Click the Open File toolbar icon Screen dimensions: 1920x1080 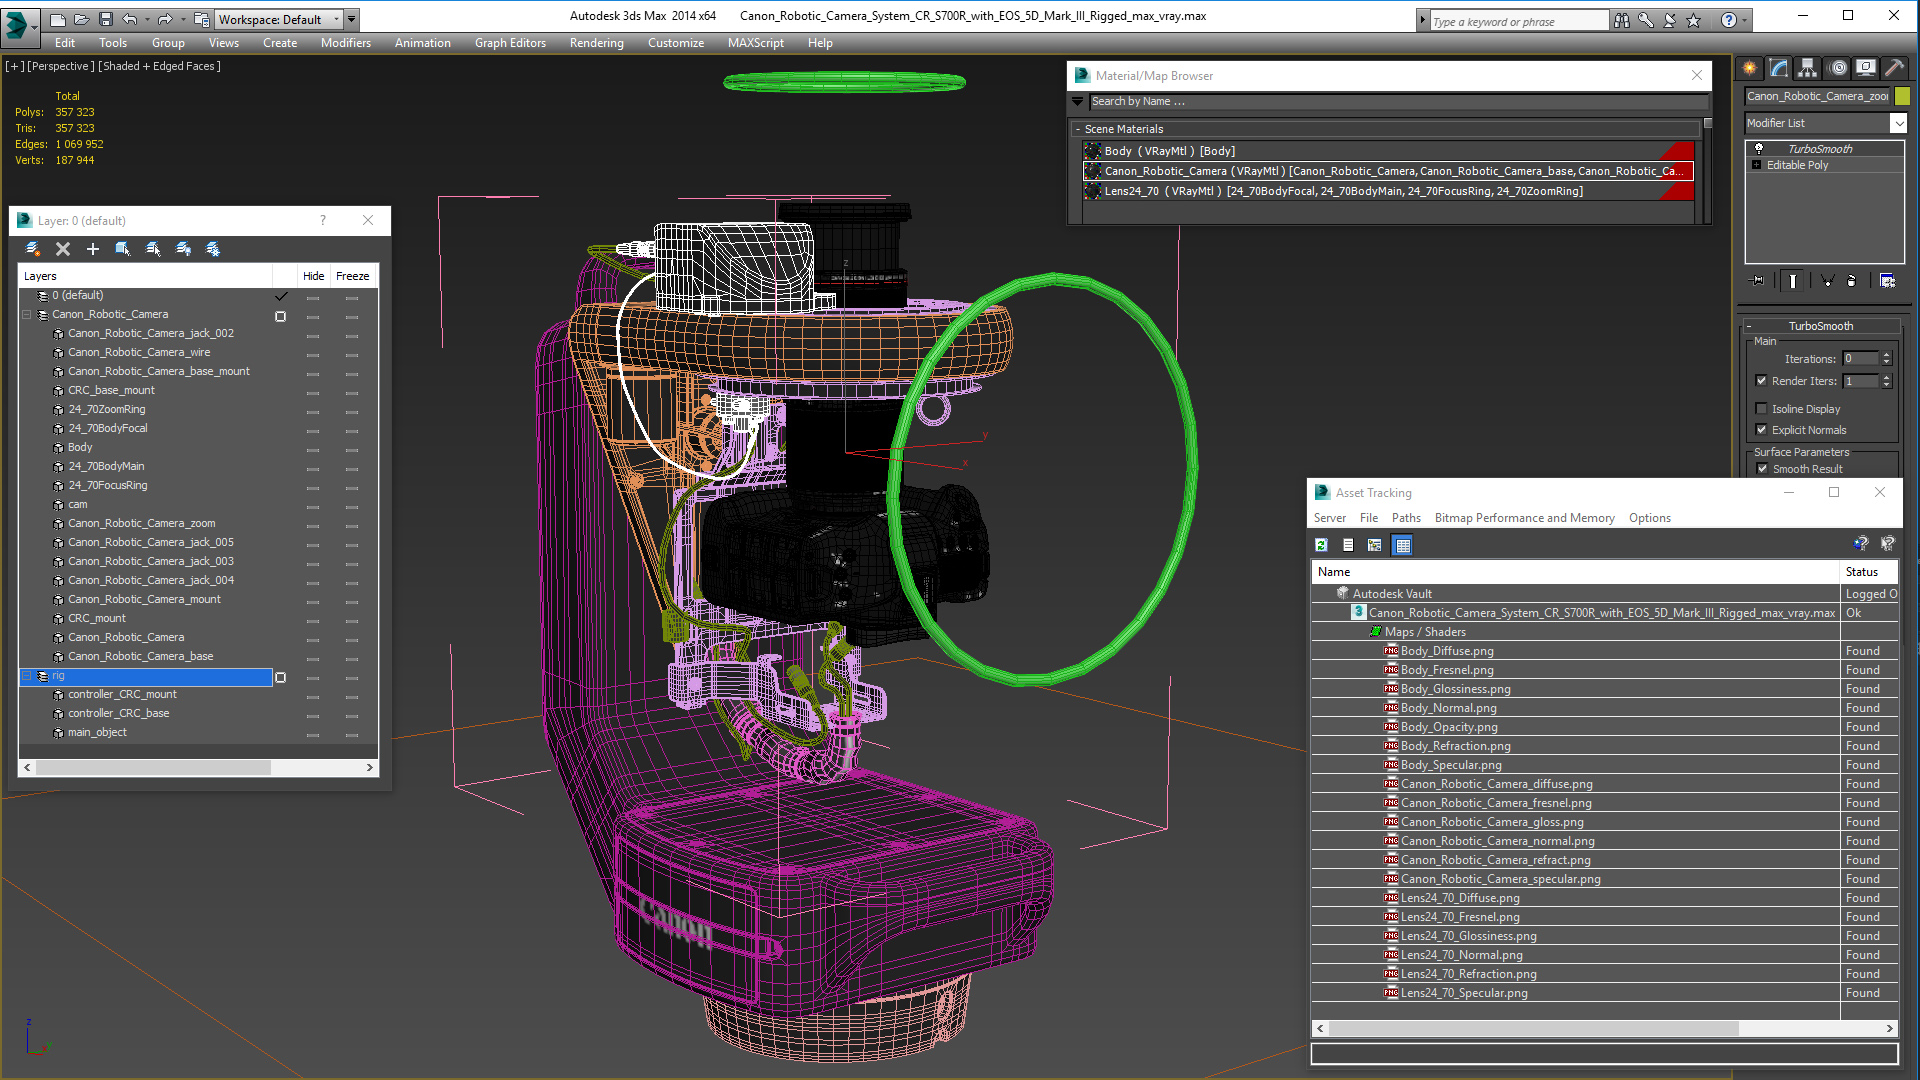point(82,19)
